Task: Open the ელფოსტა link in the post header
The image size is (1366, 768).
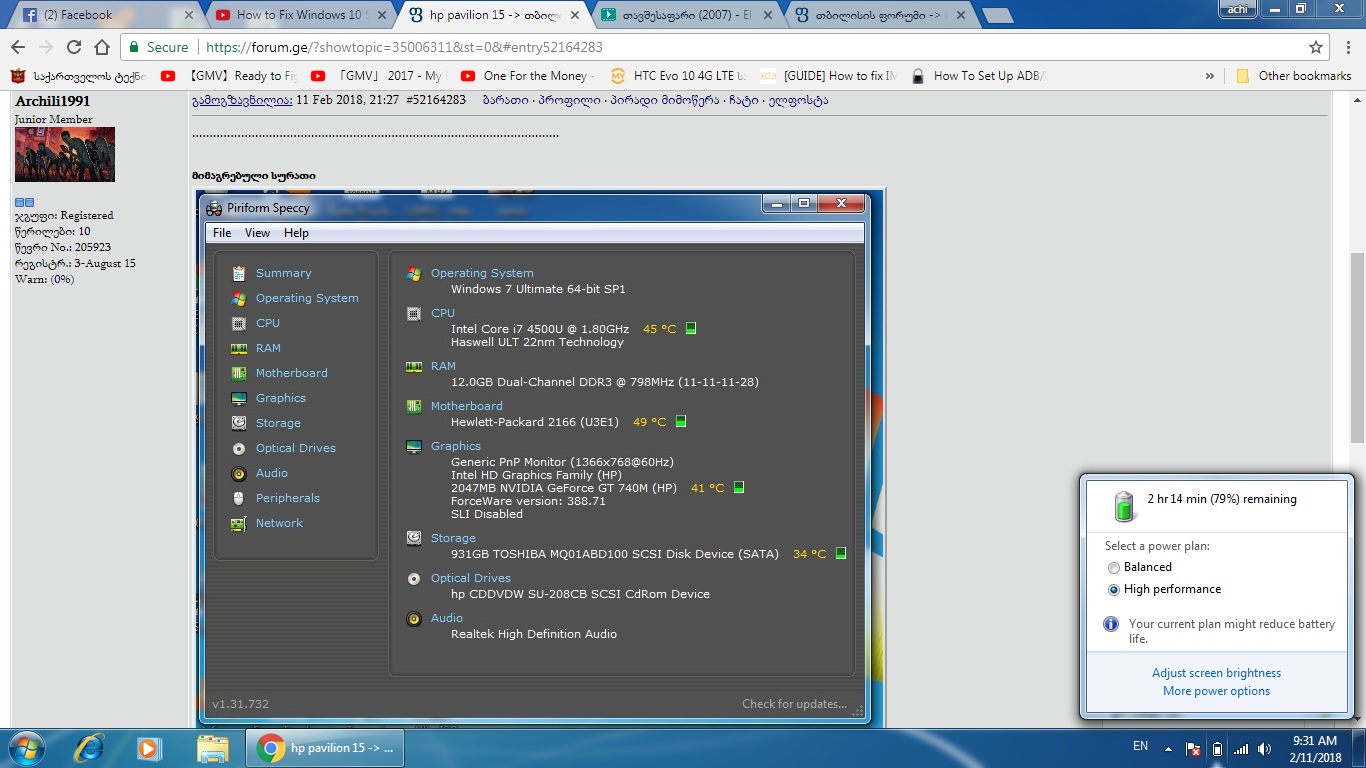Action: coord(798,100)
